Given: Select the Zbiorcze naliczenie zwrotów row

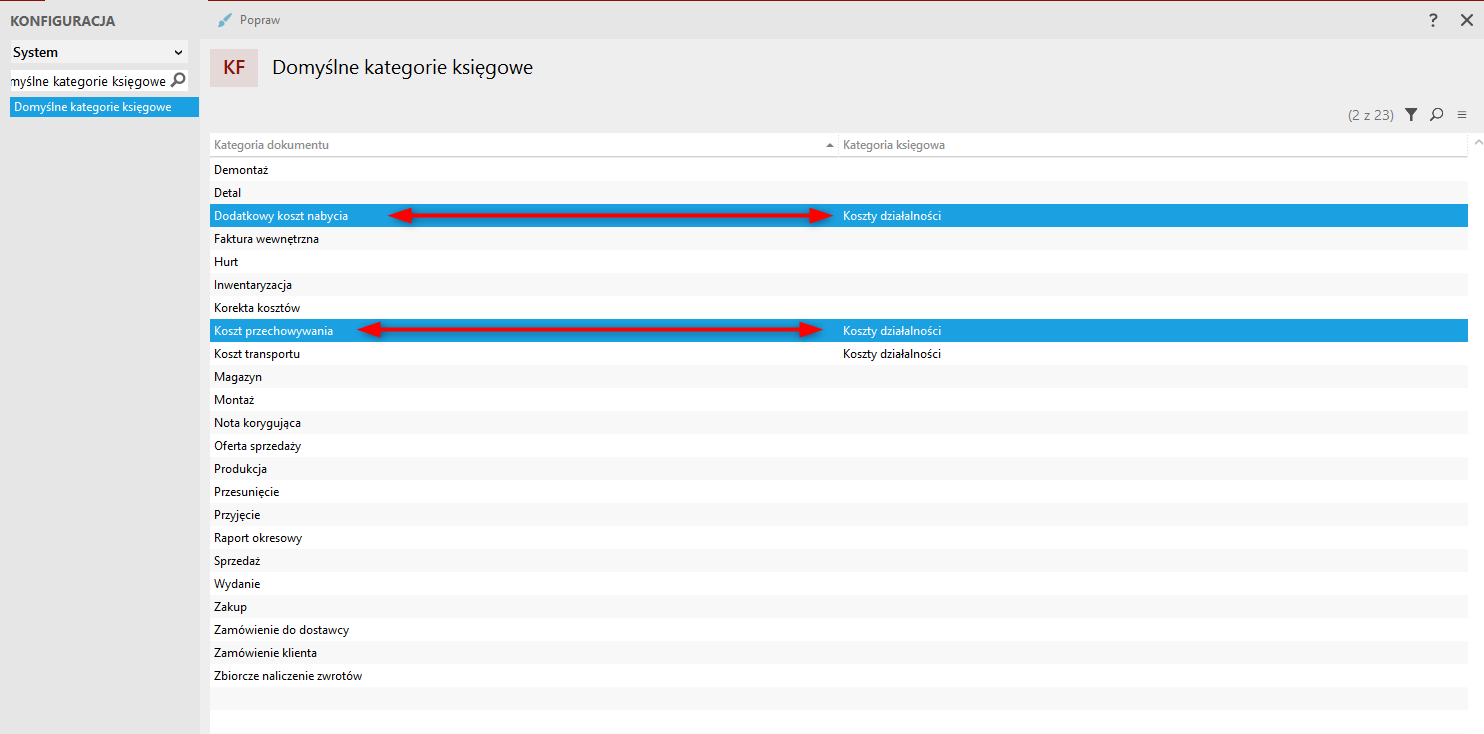Looking at the screenshot, I should 839,676.
